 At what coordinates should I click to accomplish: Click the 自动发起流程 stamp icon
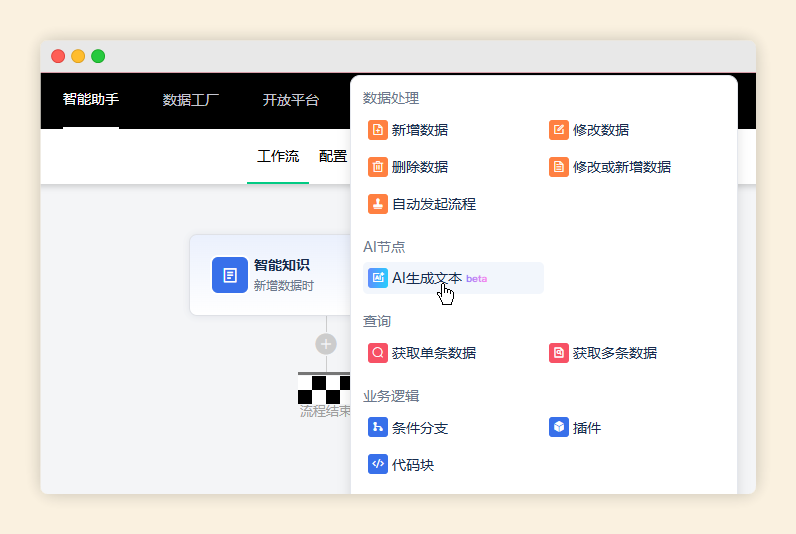[377, 204]
